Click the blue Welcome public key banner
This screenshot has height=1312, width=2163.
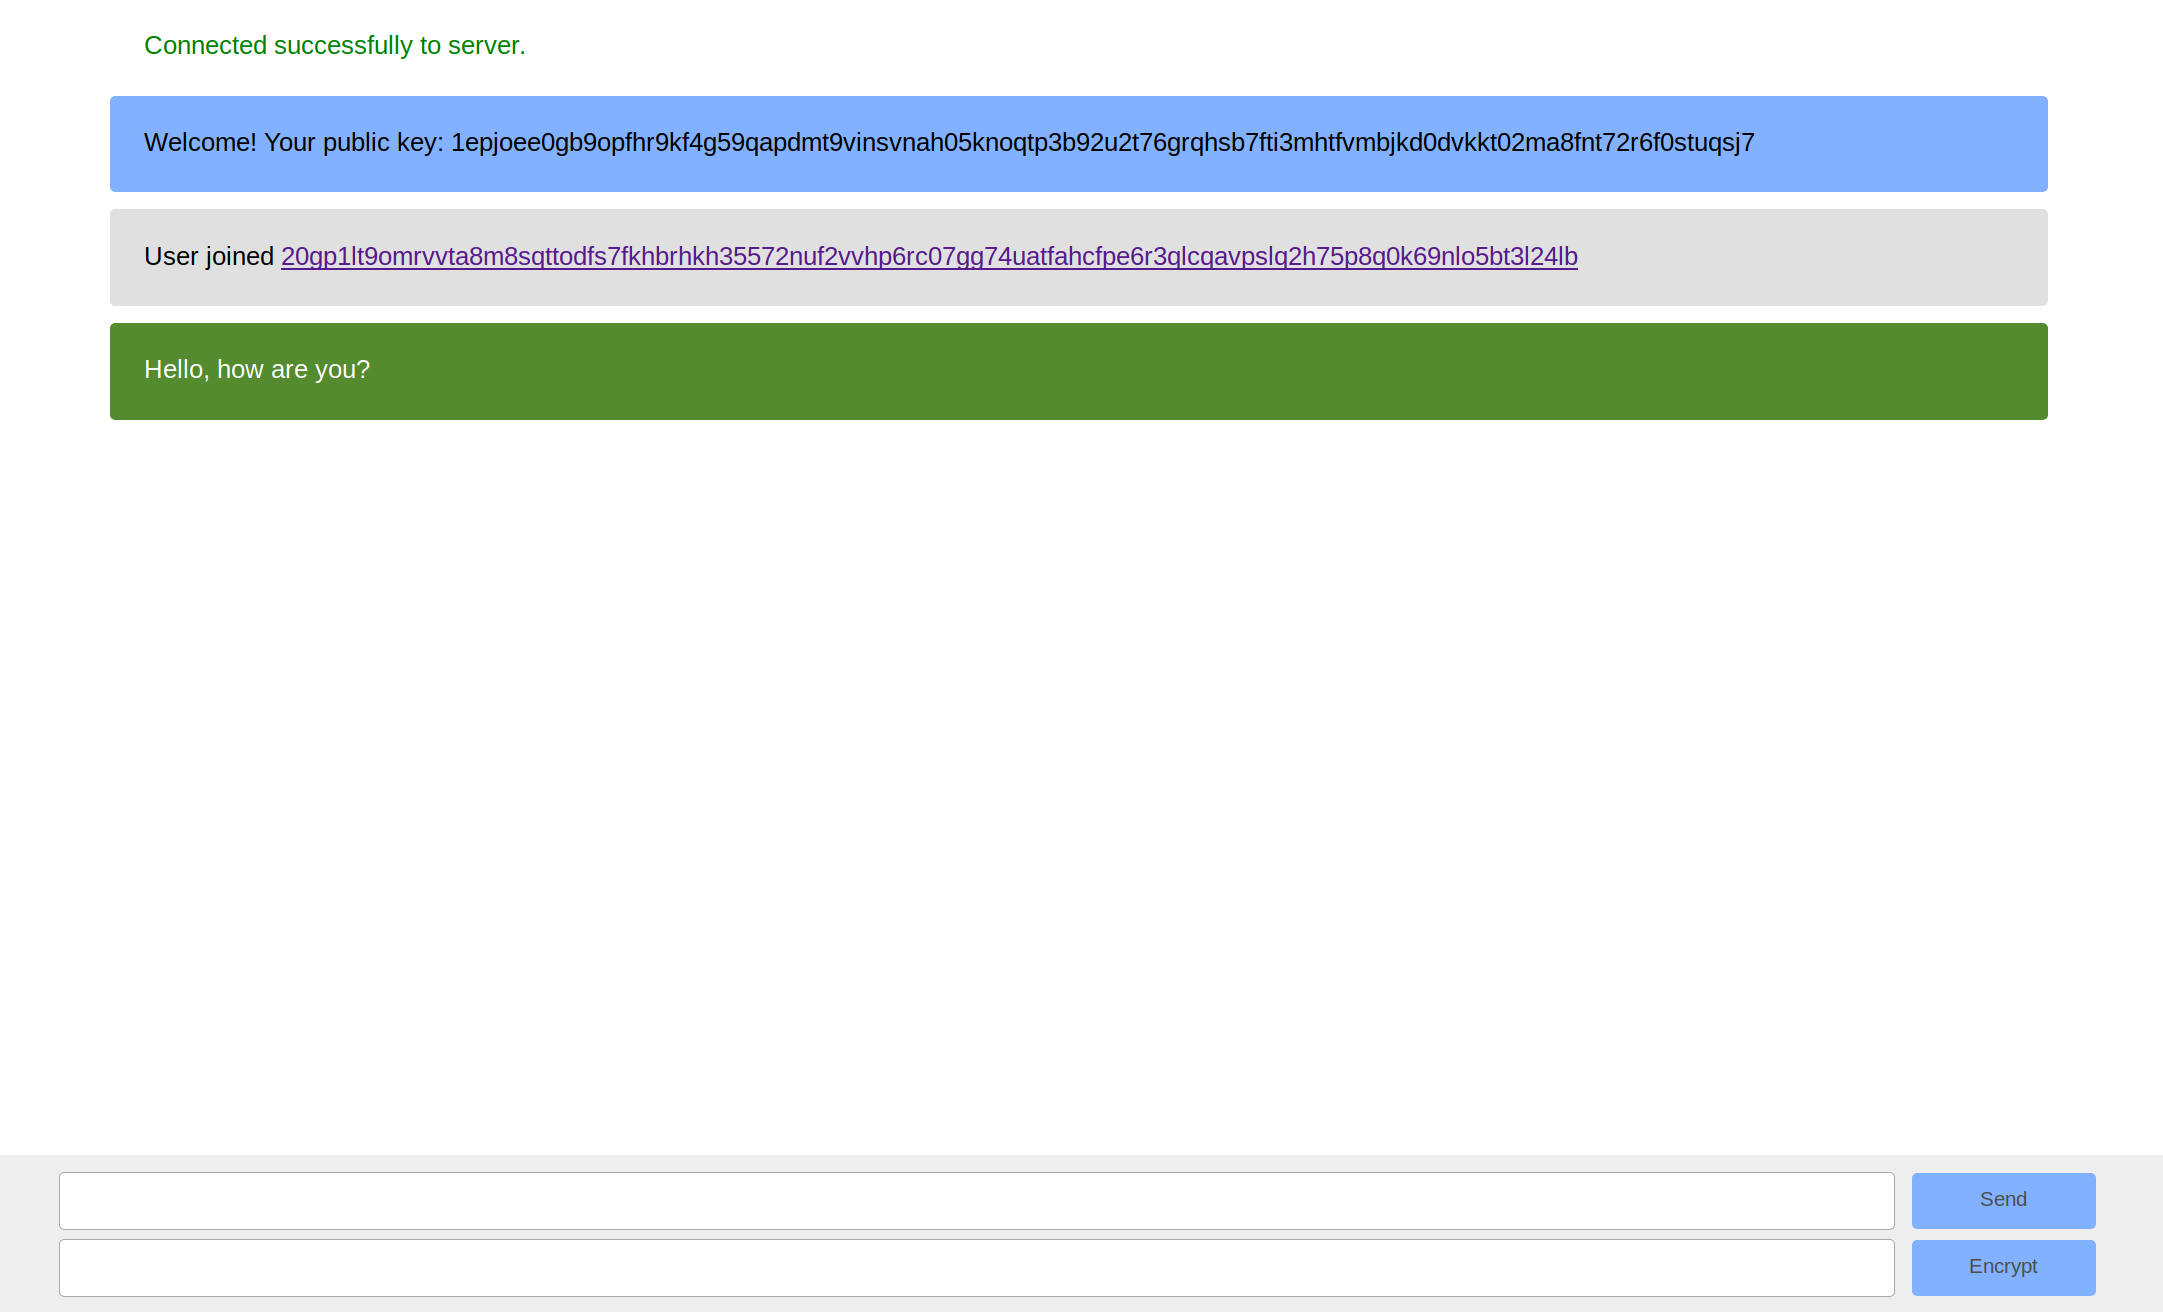(x=1900, y=144)
